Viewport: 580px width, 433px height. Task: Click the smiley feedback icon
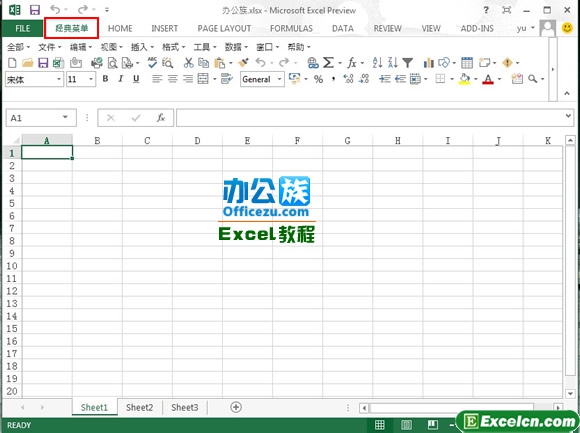[567, 28]
